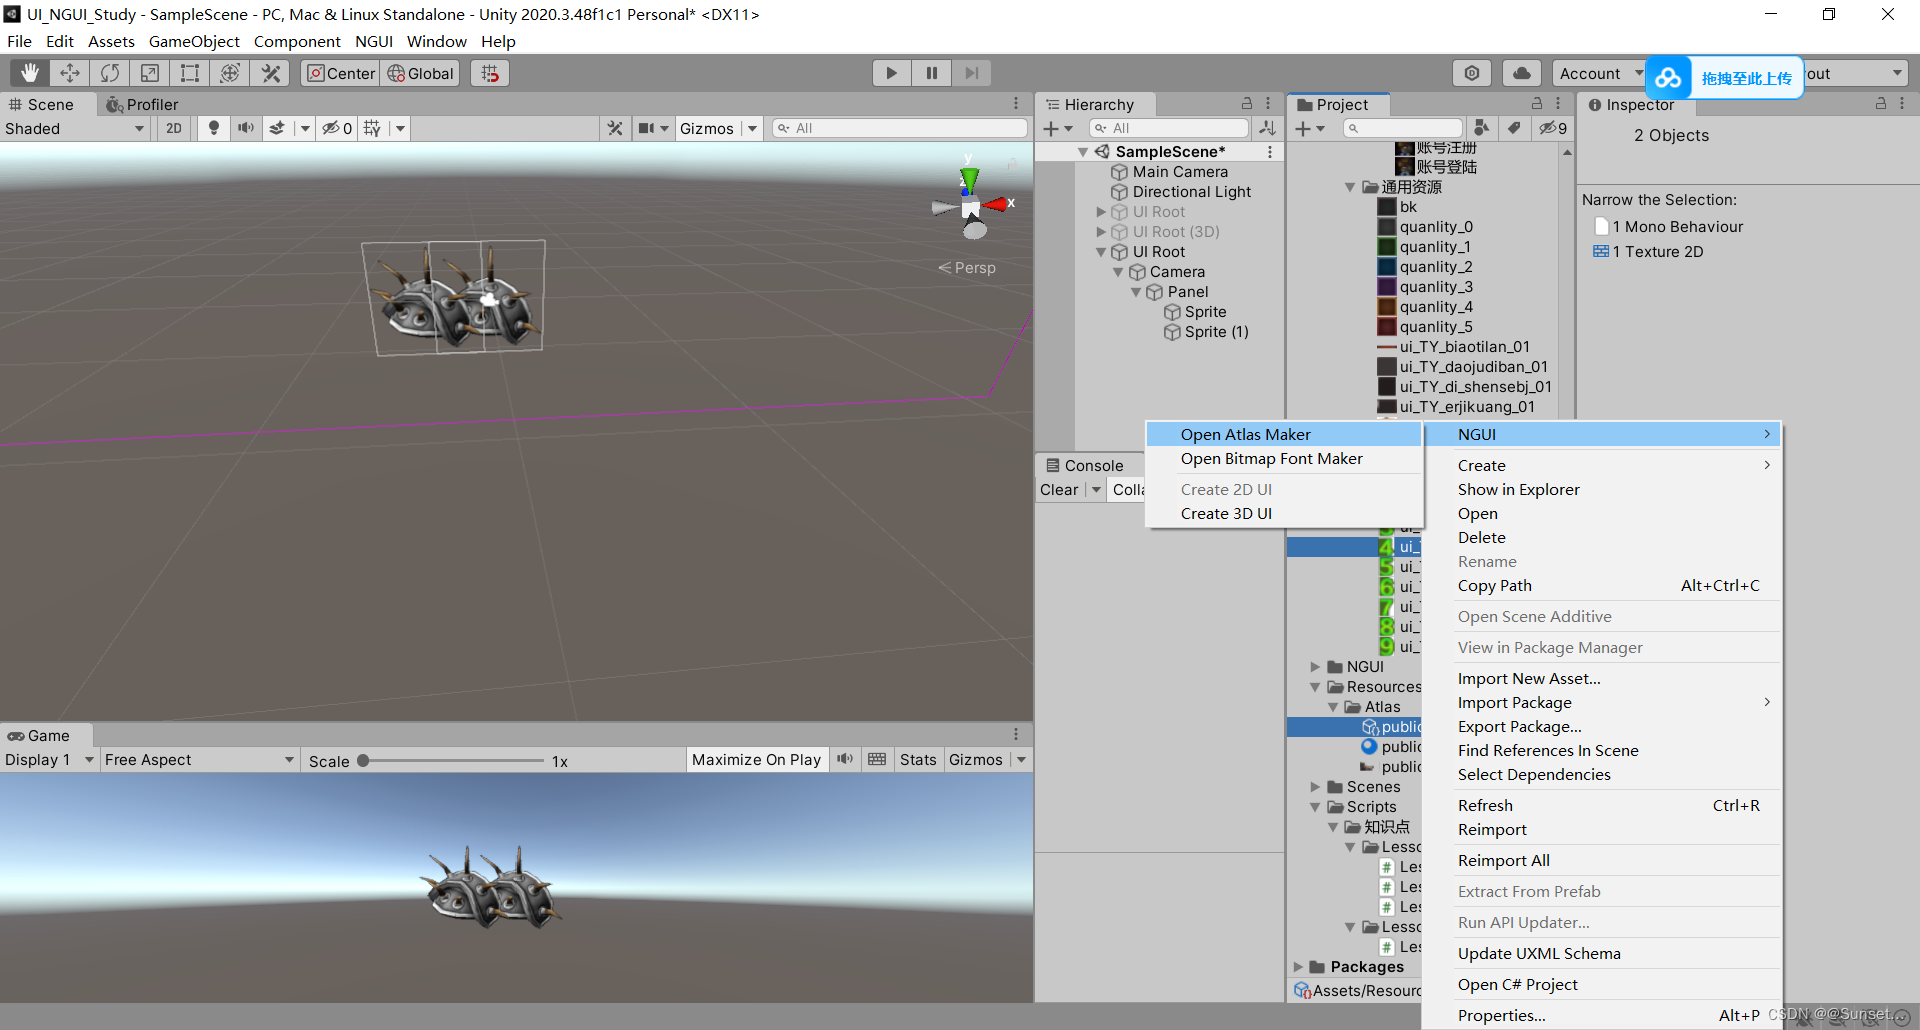Click the Clear console button

(x=1059, y=489)
